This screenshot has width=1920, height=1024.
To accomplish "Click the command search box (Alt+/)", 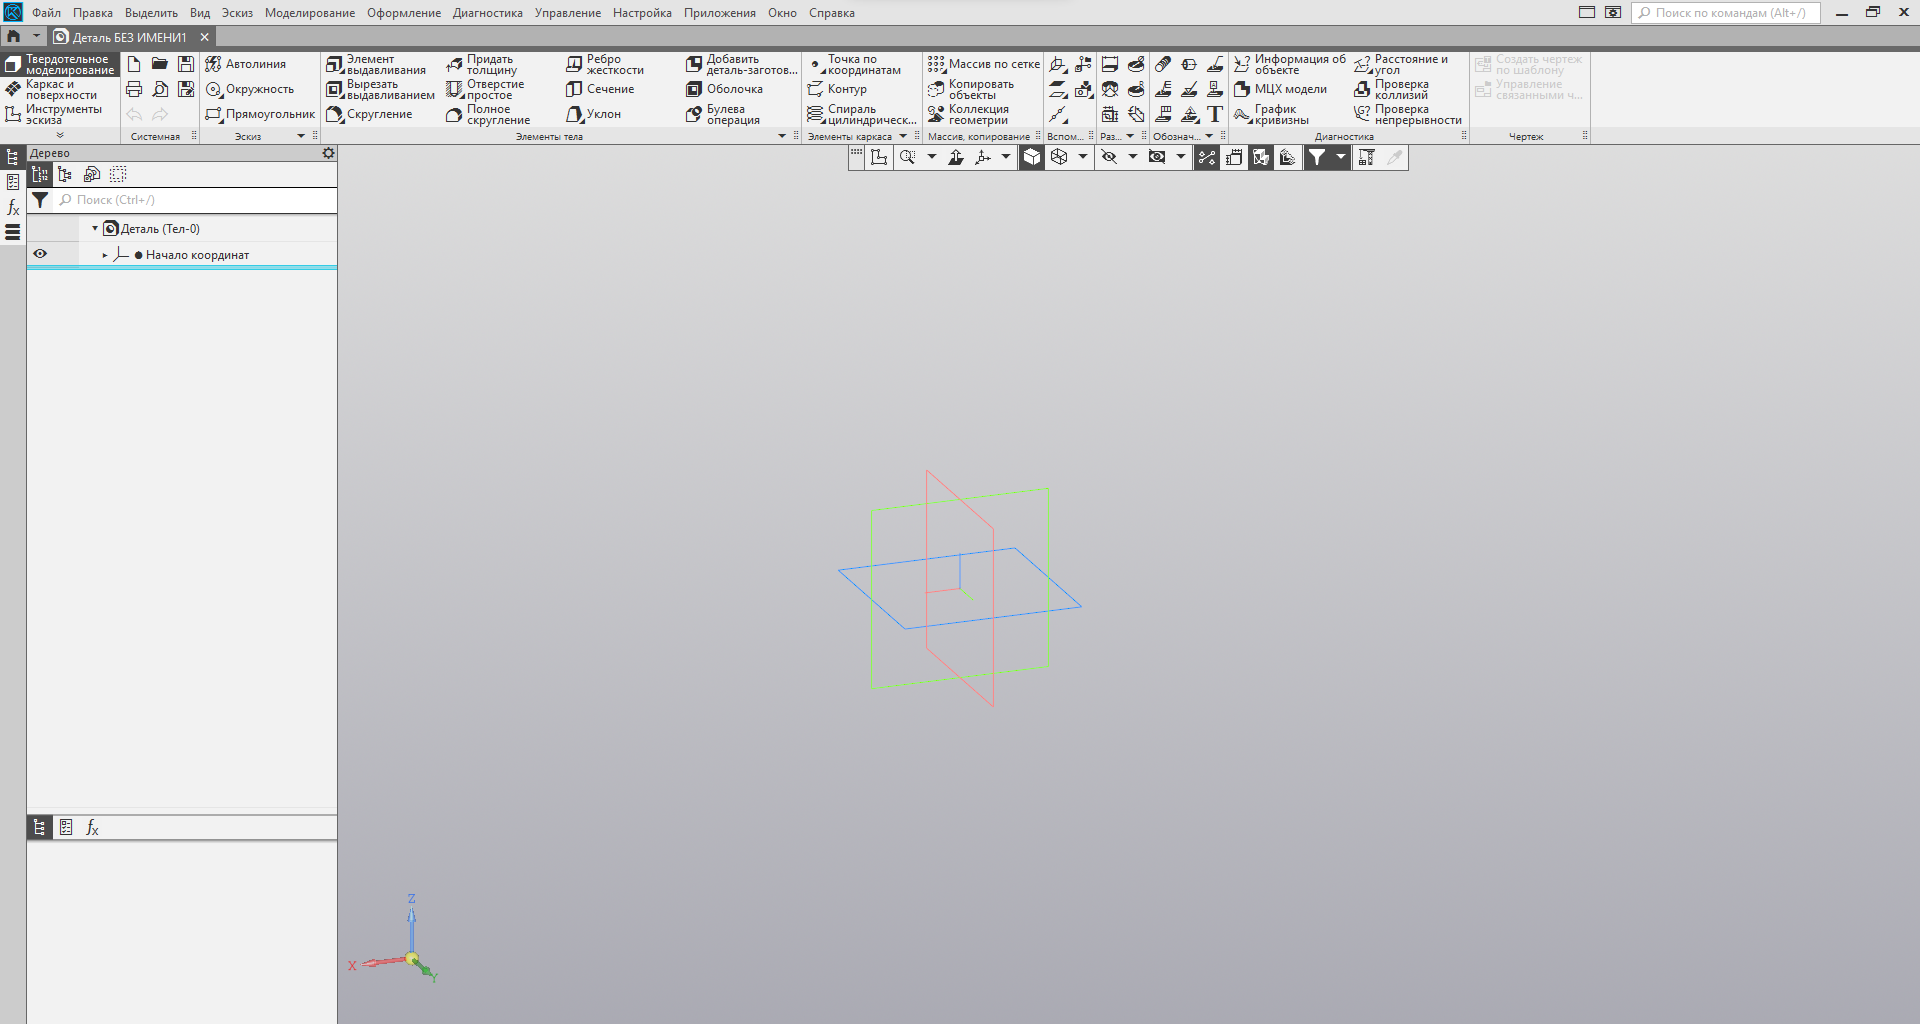I will point(1726,13).
